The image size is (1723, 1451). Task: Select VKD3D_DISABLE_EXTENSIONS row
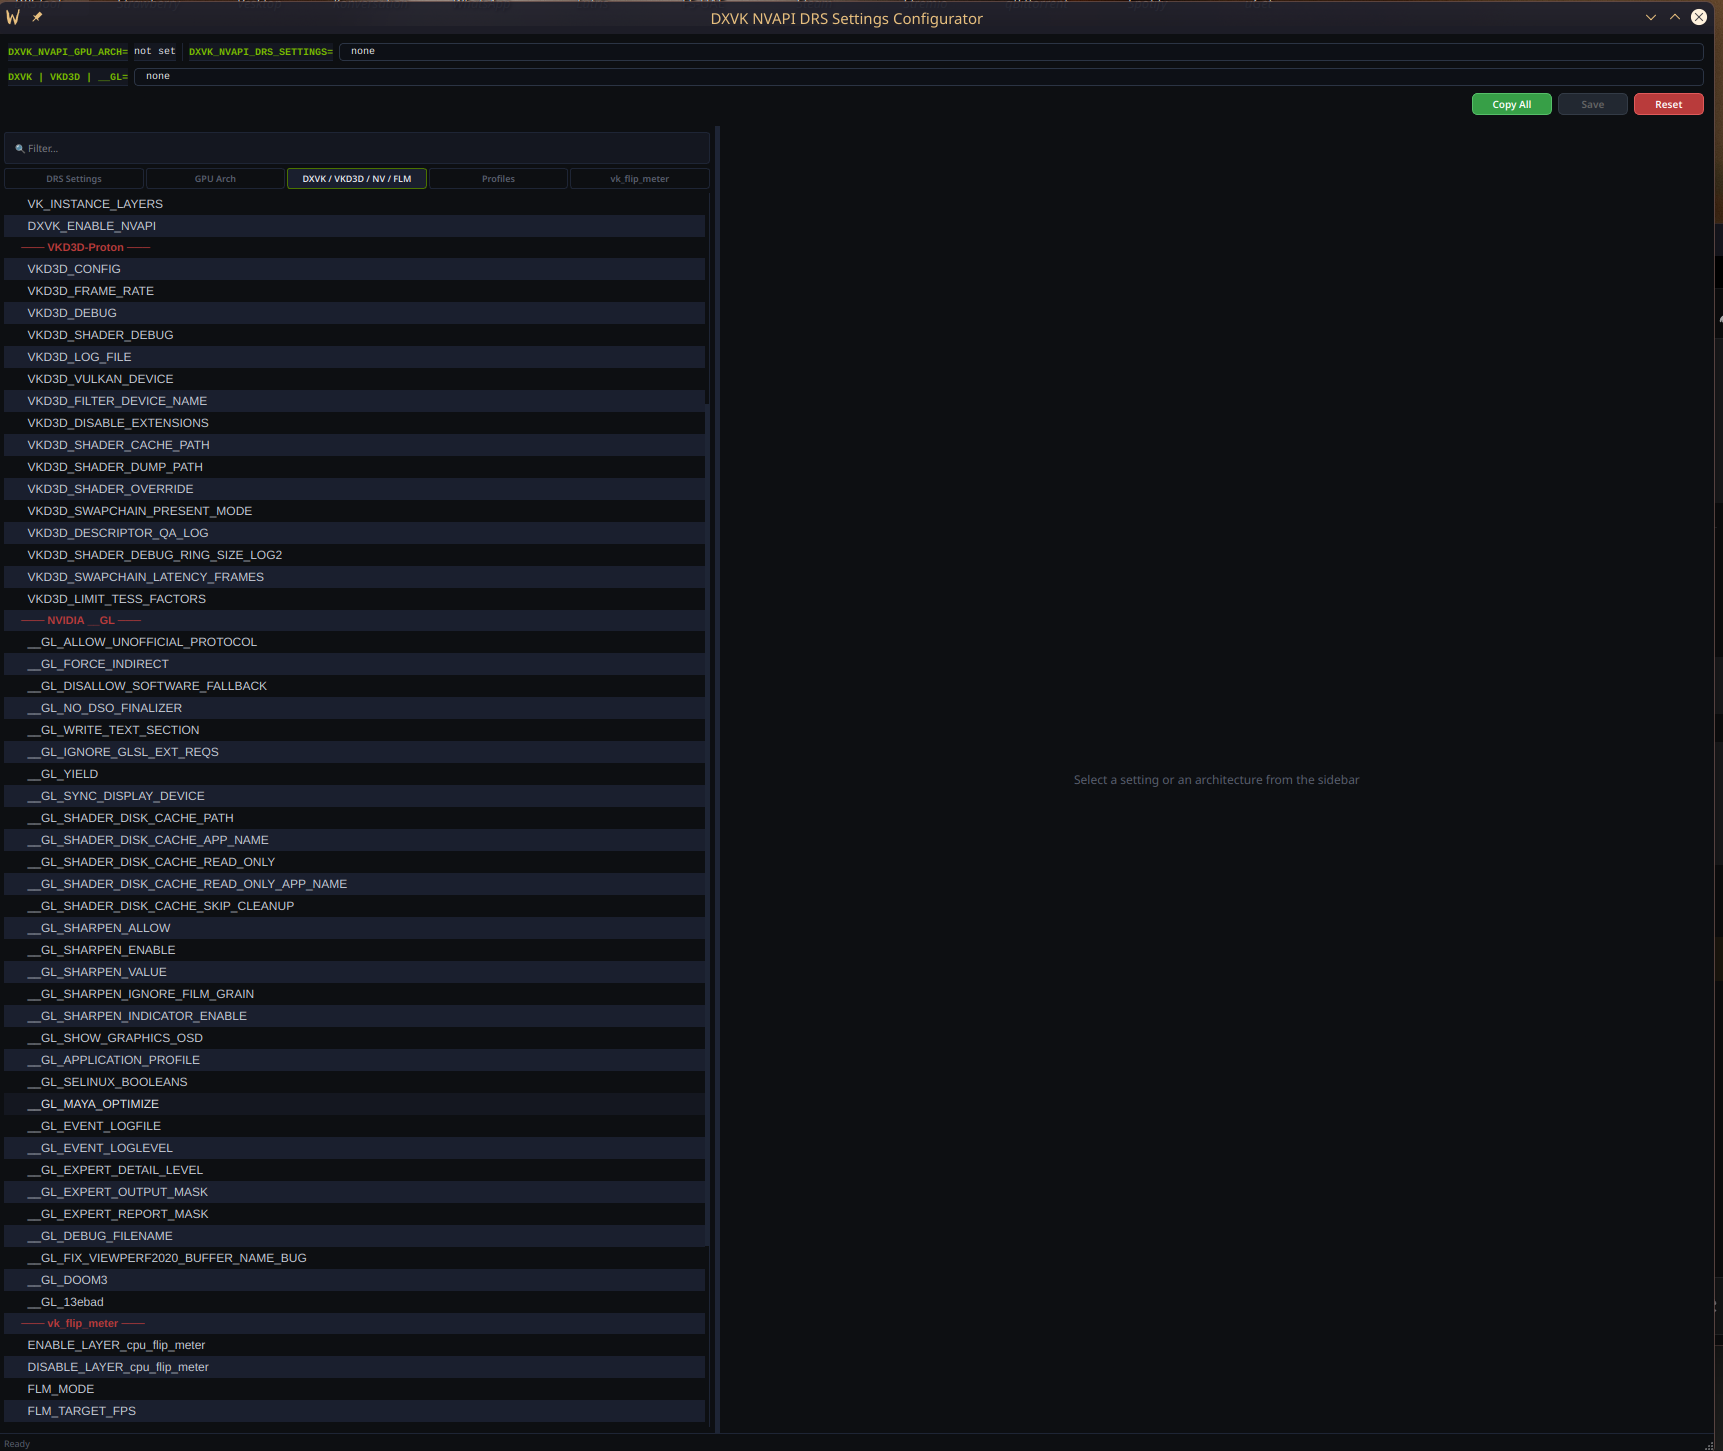[x=355, y=423]
